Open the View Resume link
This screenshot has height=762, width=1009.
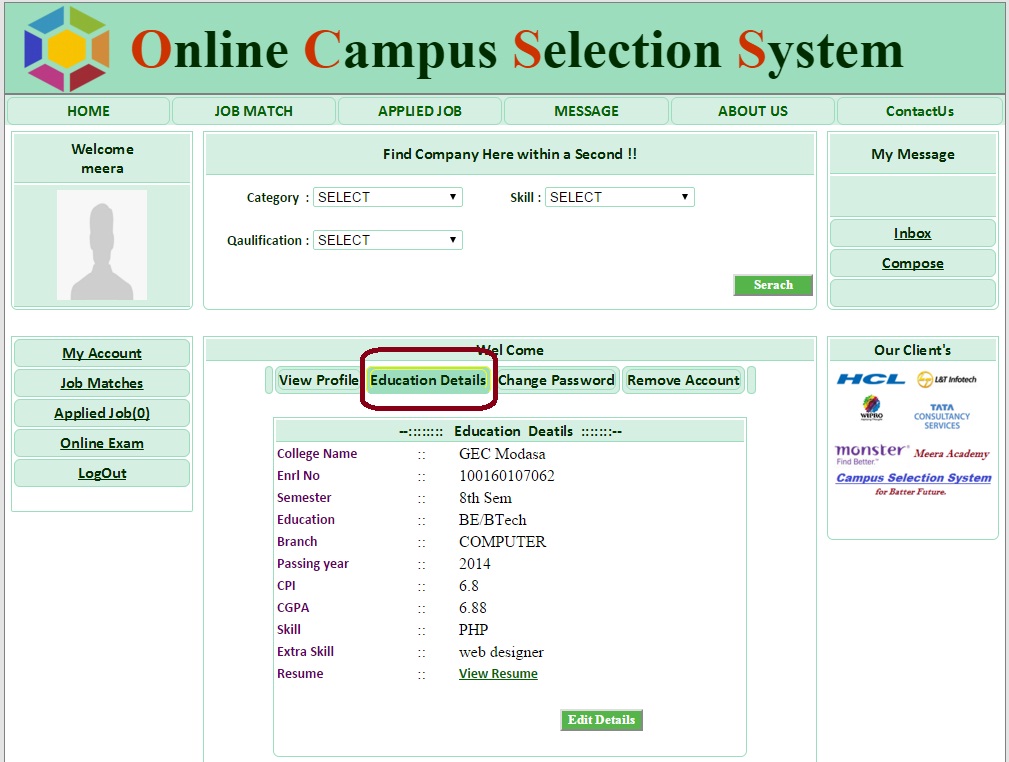point(498,674)
